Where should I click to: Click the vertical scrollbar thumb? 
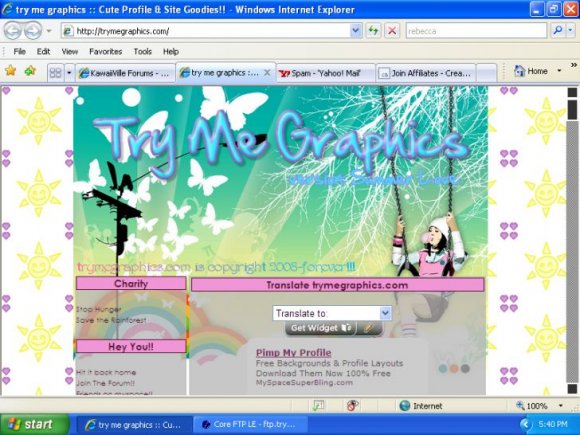tap(572, 110)
